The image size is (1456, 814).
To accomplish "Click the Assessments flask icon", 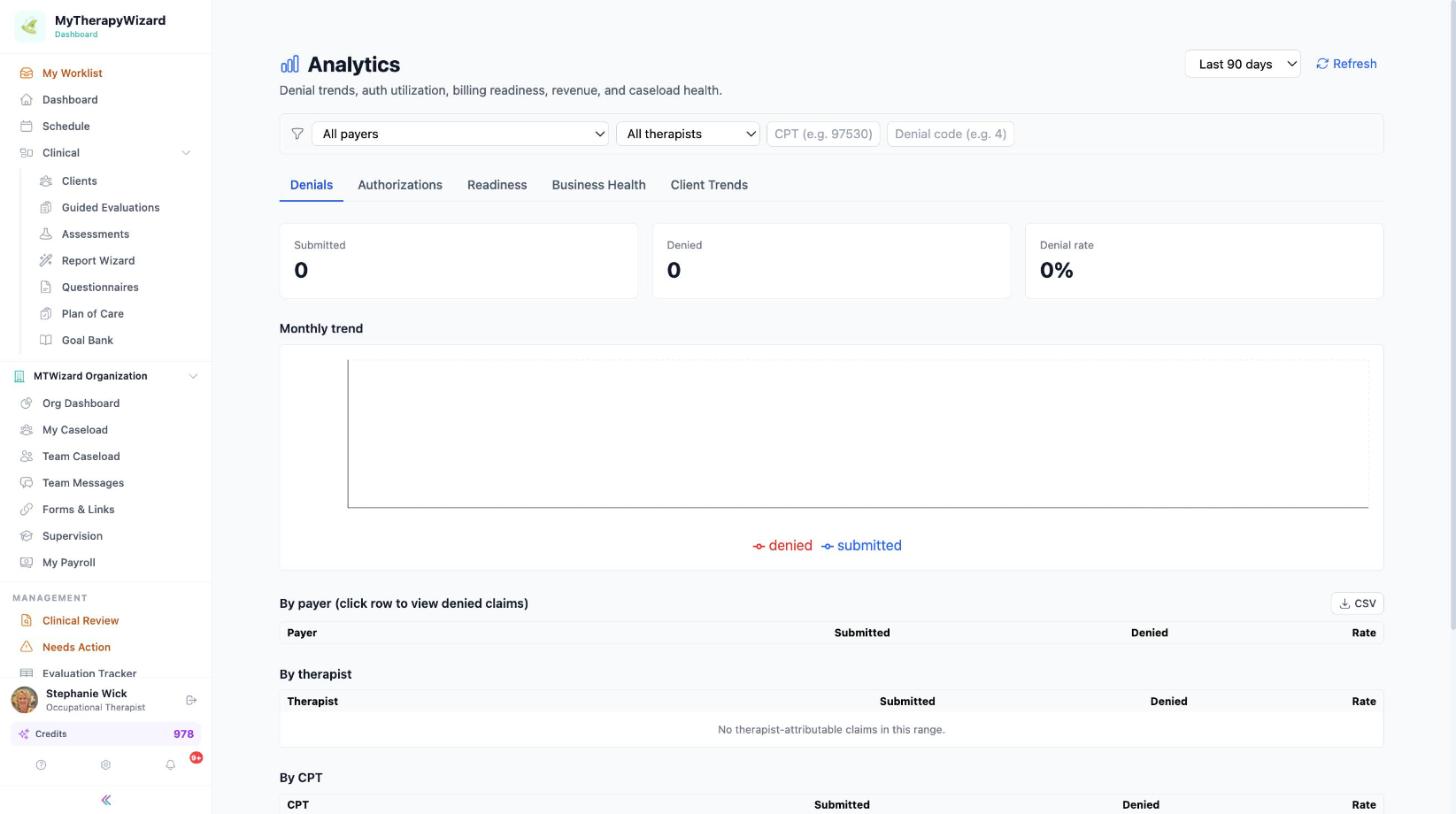I will (x=46, y=234).
